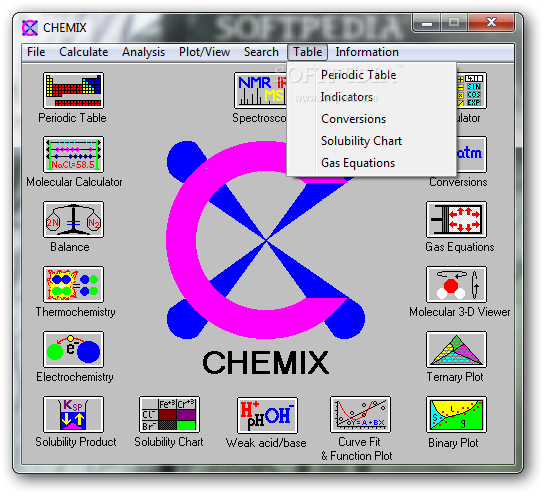The width and height of the screenshot is (544, 494).
Task: Click the Thermochemistry label text
Action: (x=75, y=312)
